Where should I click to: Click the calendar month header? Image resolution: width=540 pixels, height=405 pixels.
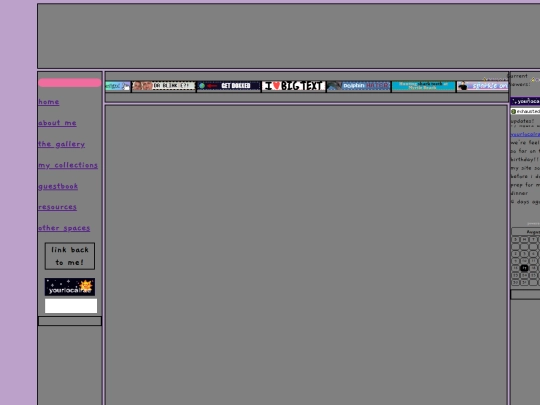pos(526,232)
